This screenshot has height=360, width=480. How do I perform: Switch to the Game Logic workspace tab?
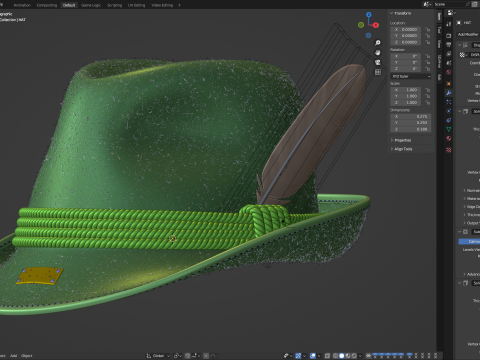pos(91,5)
